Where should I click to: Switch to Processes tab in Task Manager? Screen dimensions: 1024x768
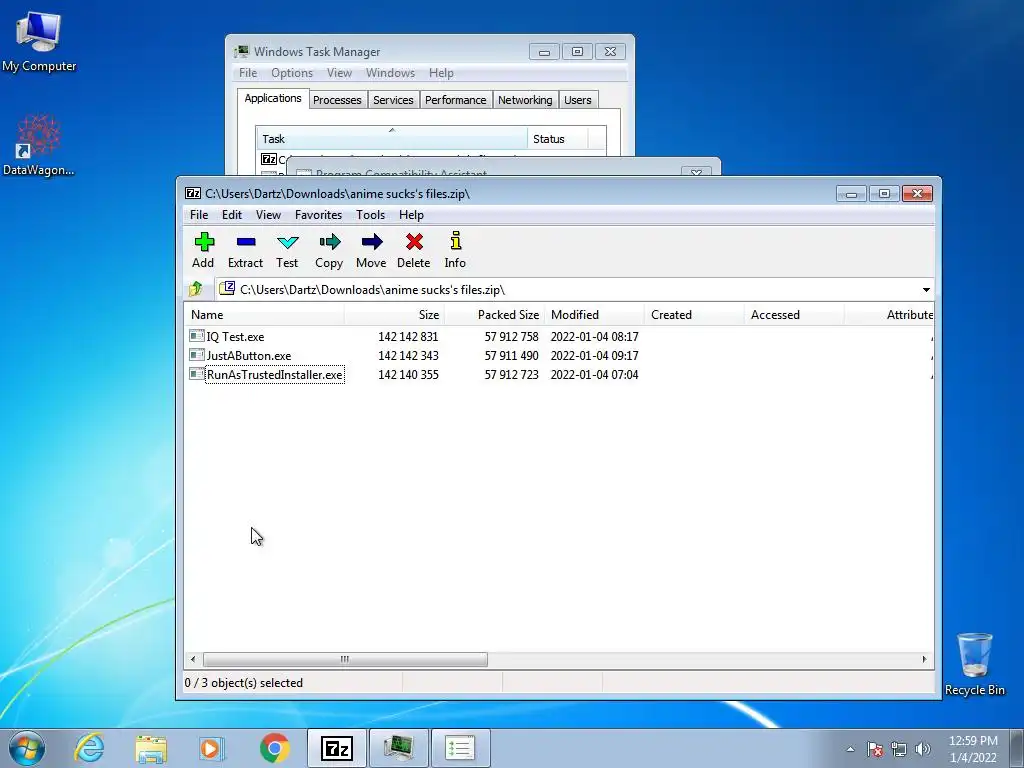point(337,100)
